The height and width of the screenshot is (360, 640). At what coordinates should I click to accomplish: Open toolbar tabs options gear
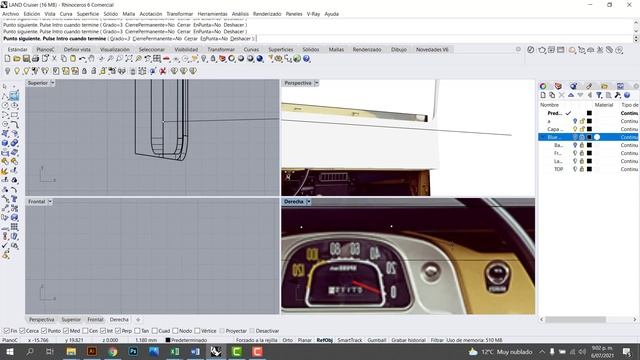click(518, 49)
